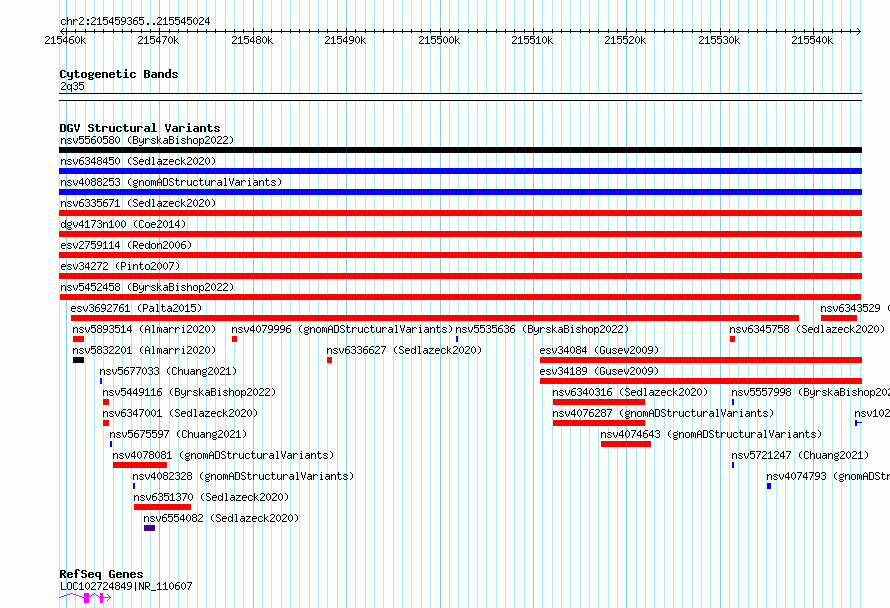Select nsv5675597 (Chuang2021) label

(x=178, y=434)
